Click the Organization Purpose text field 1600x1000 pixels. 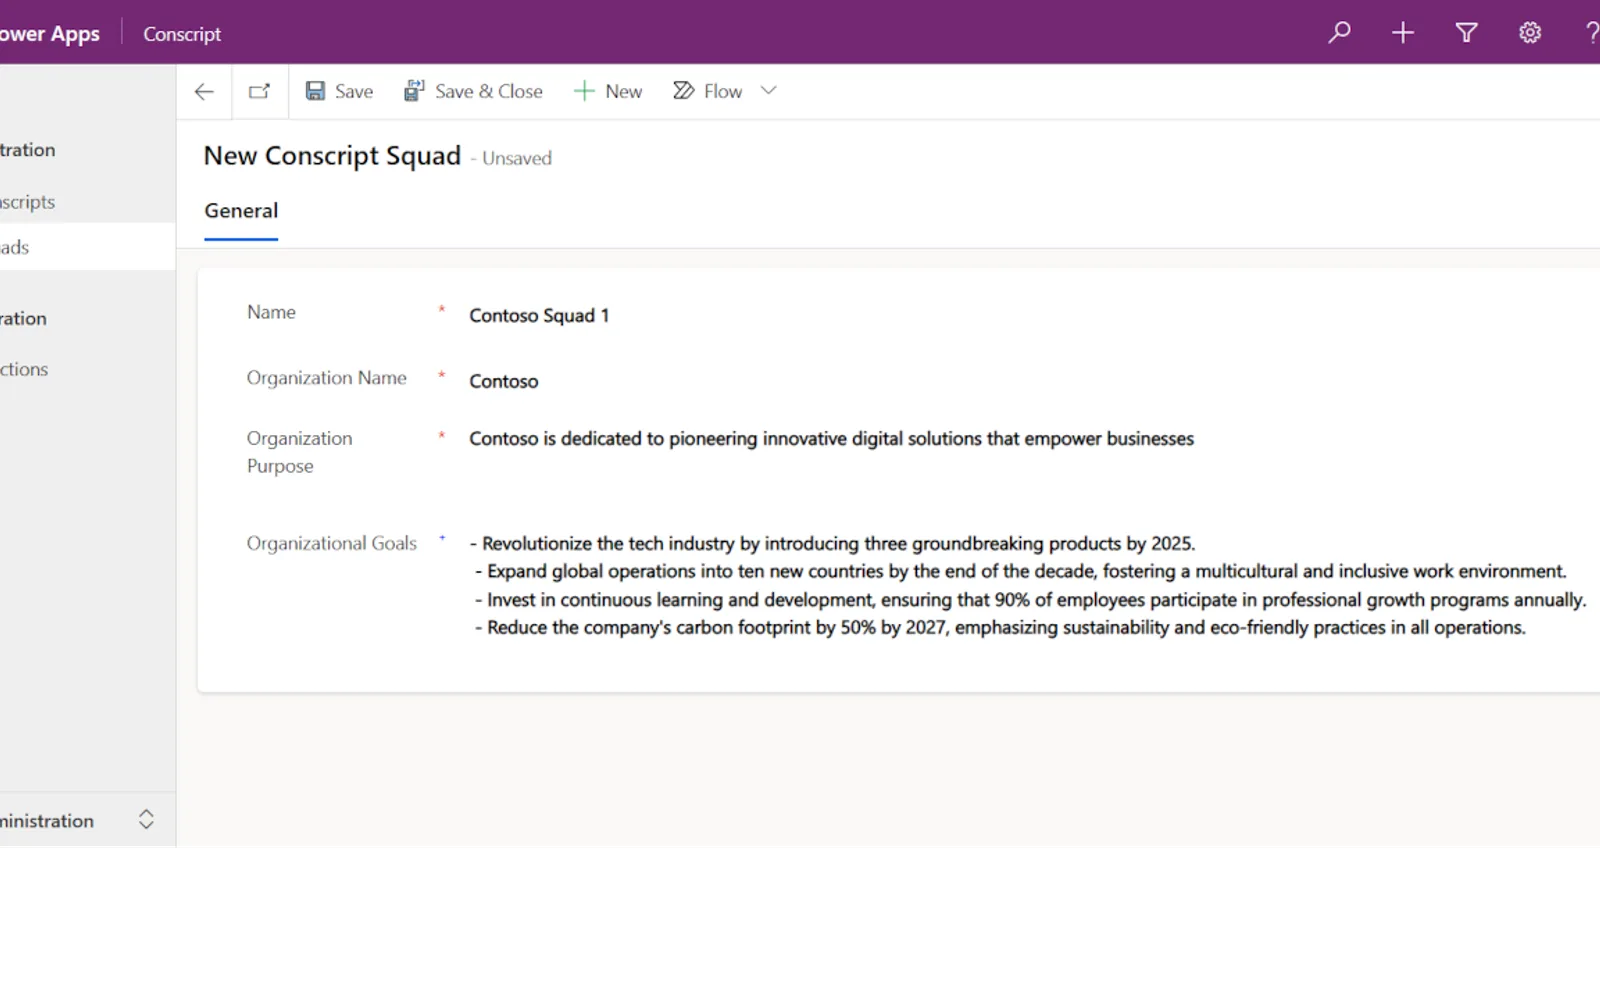tap(1030, 452)
